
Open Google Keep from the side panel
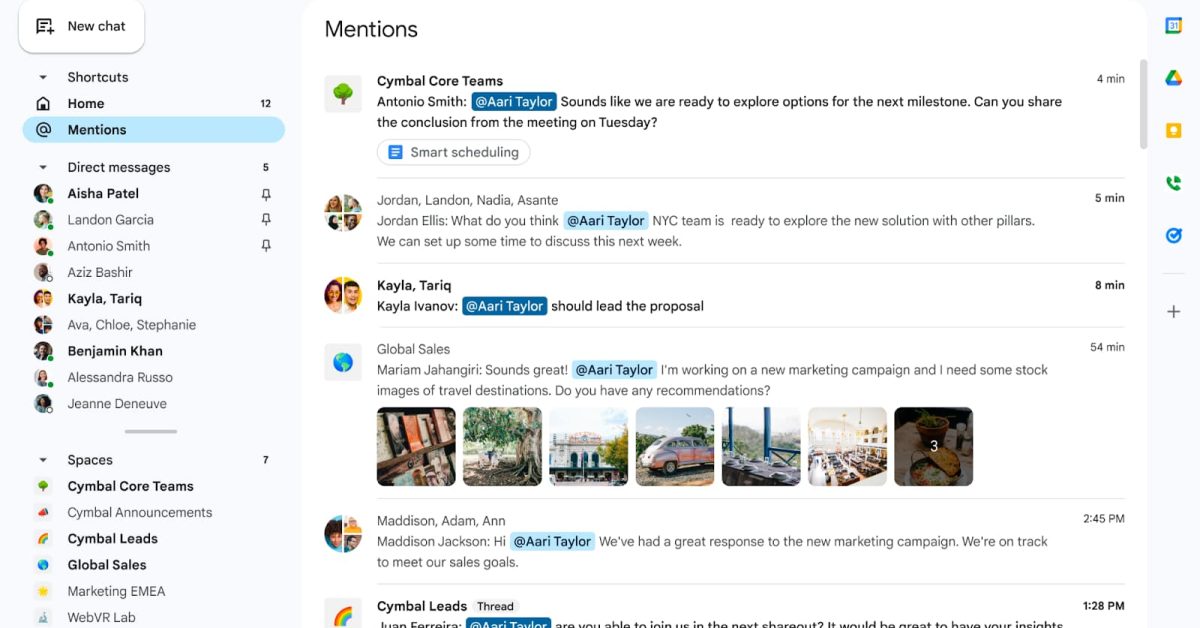1172,130
